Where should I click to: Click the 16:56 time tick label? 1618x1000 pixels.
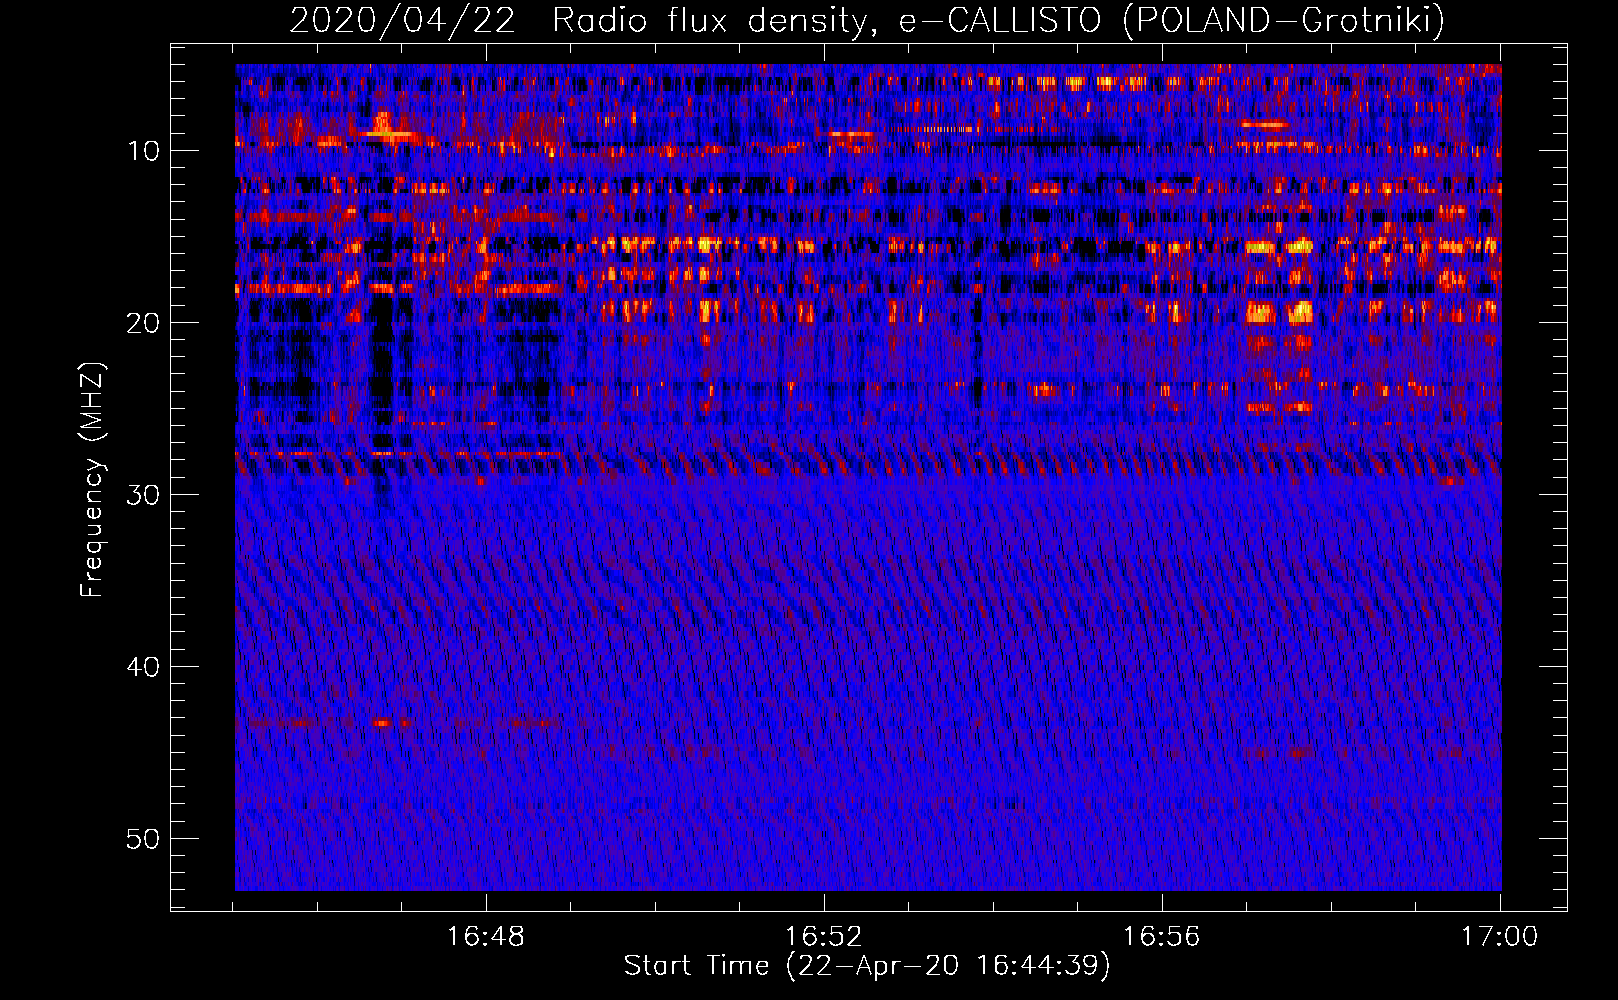[x=1162, y=937]
